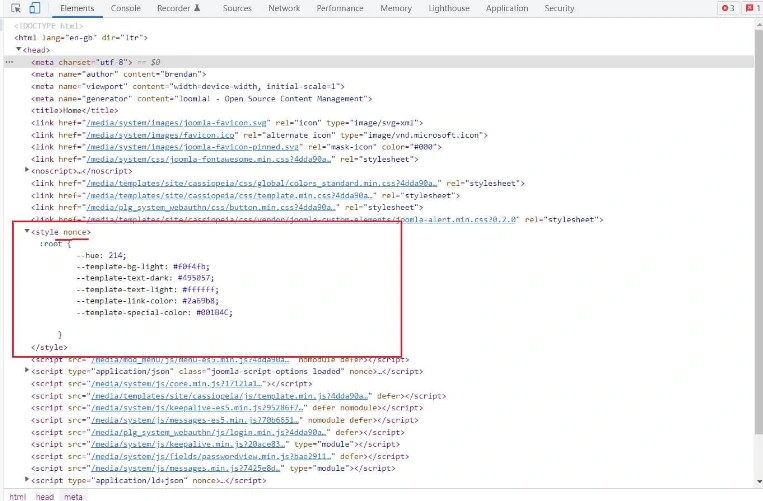Click the --template-bg-light #f0f4fb value
This screenshot has width=763, height=501.
point(191,267)
